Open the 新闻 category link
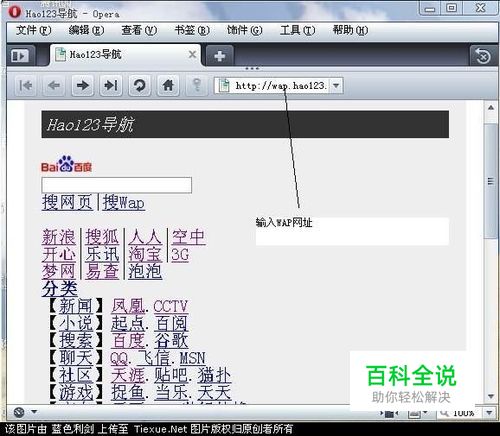Viewport: 500px width, 436px height. coord(76,306)
